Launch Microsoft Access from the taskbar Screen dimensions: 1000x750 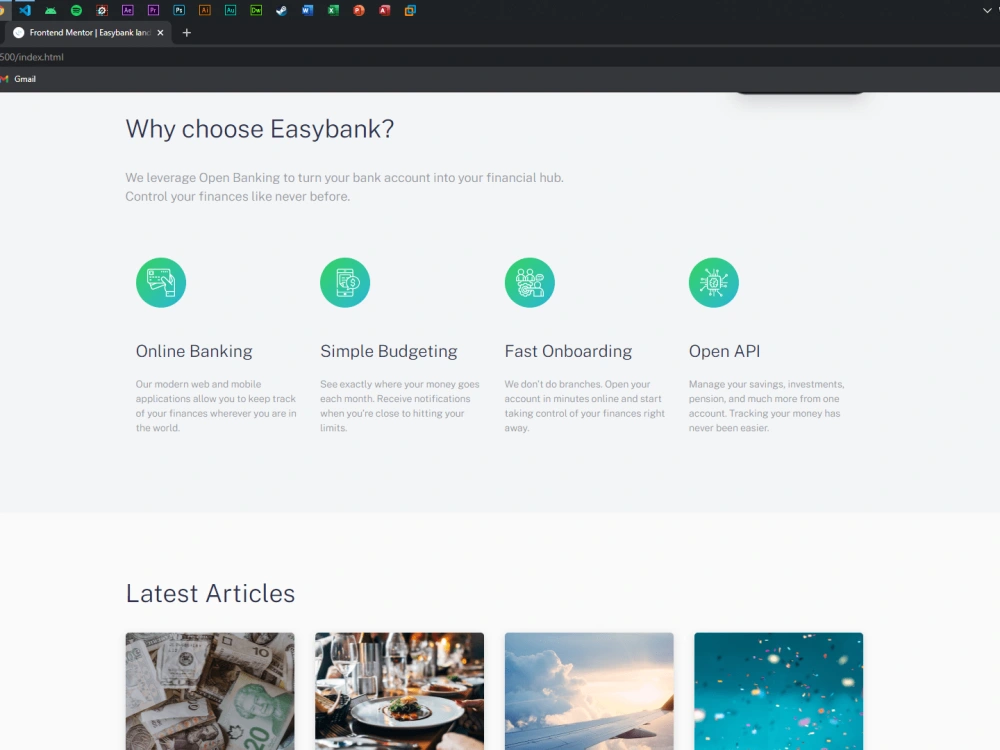(384, 10)
